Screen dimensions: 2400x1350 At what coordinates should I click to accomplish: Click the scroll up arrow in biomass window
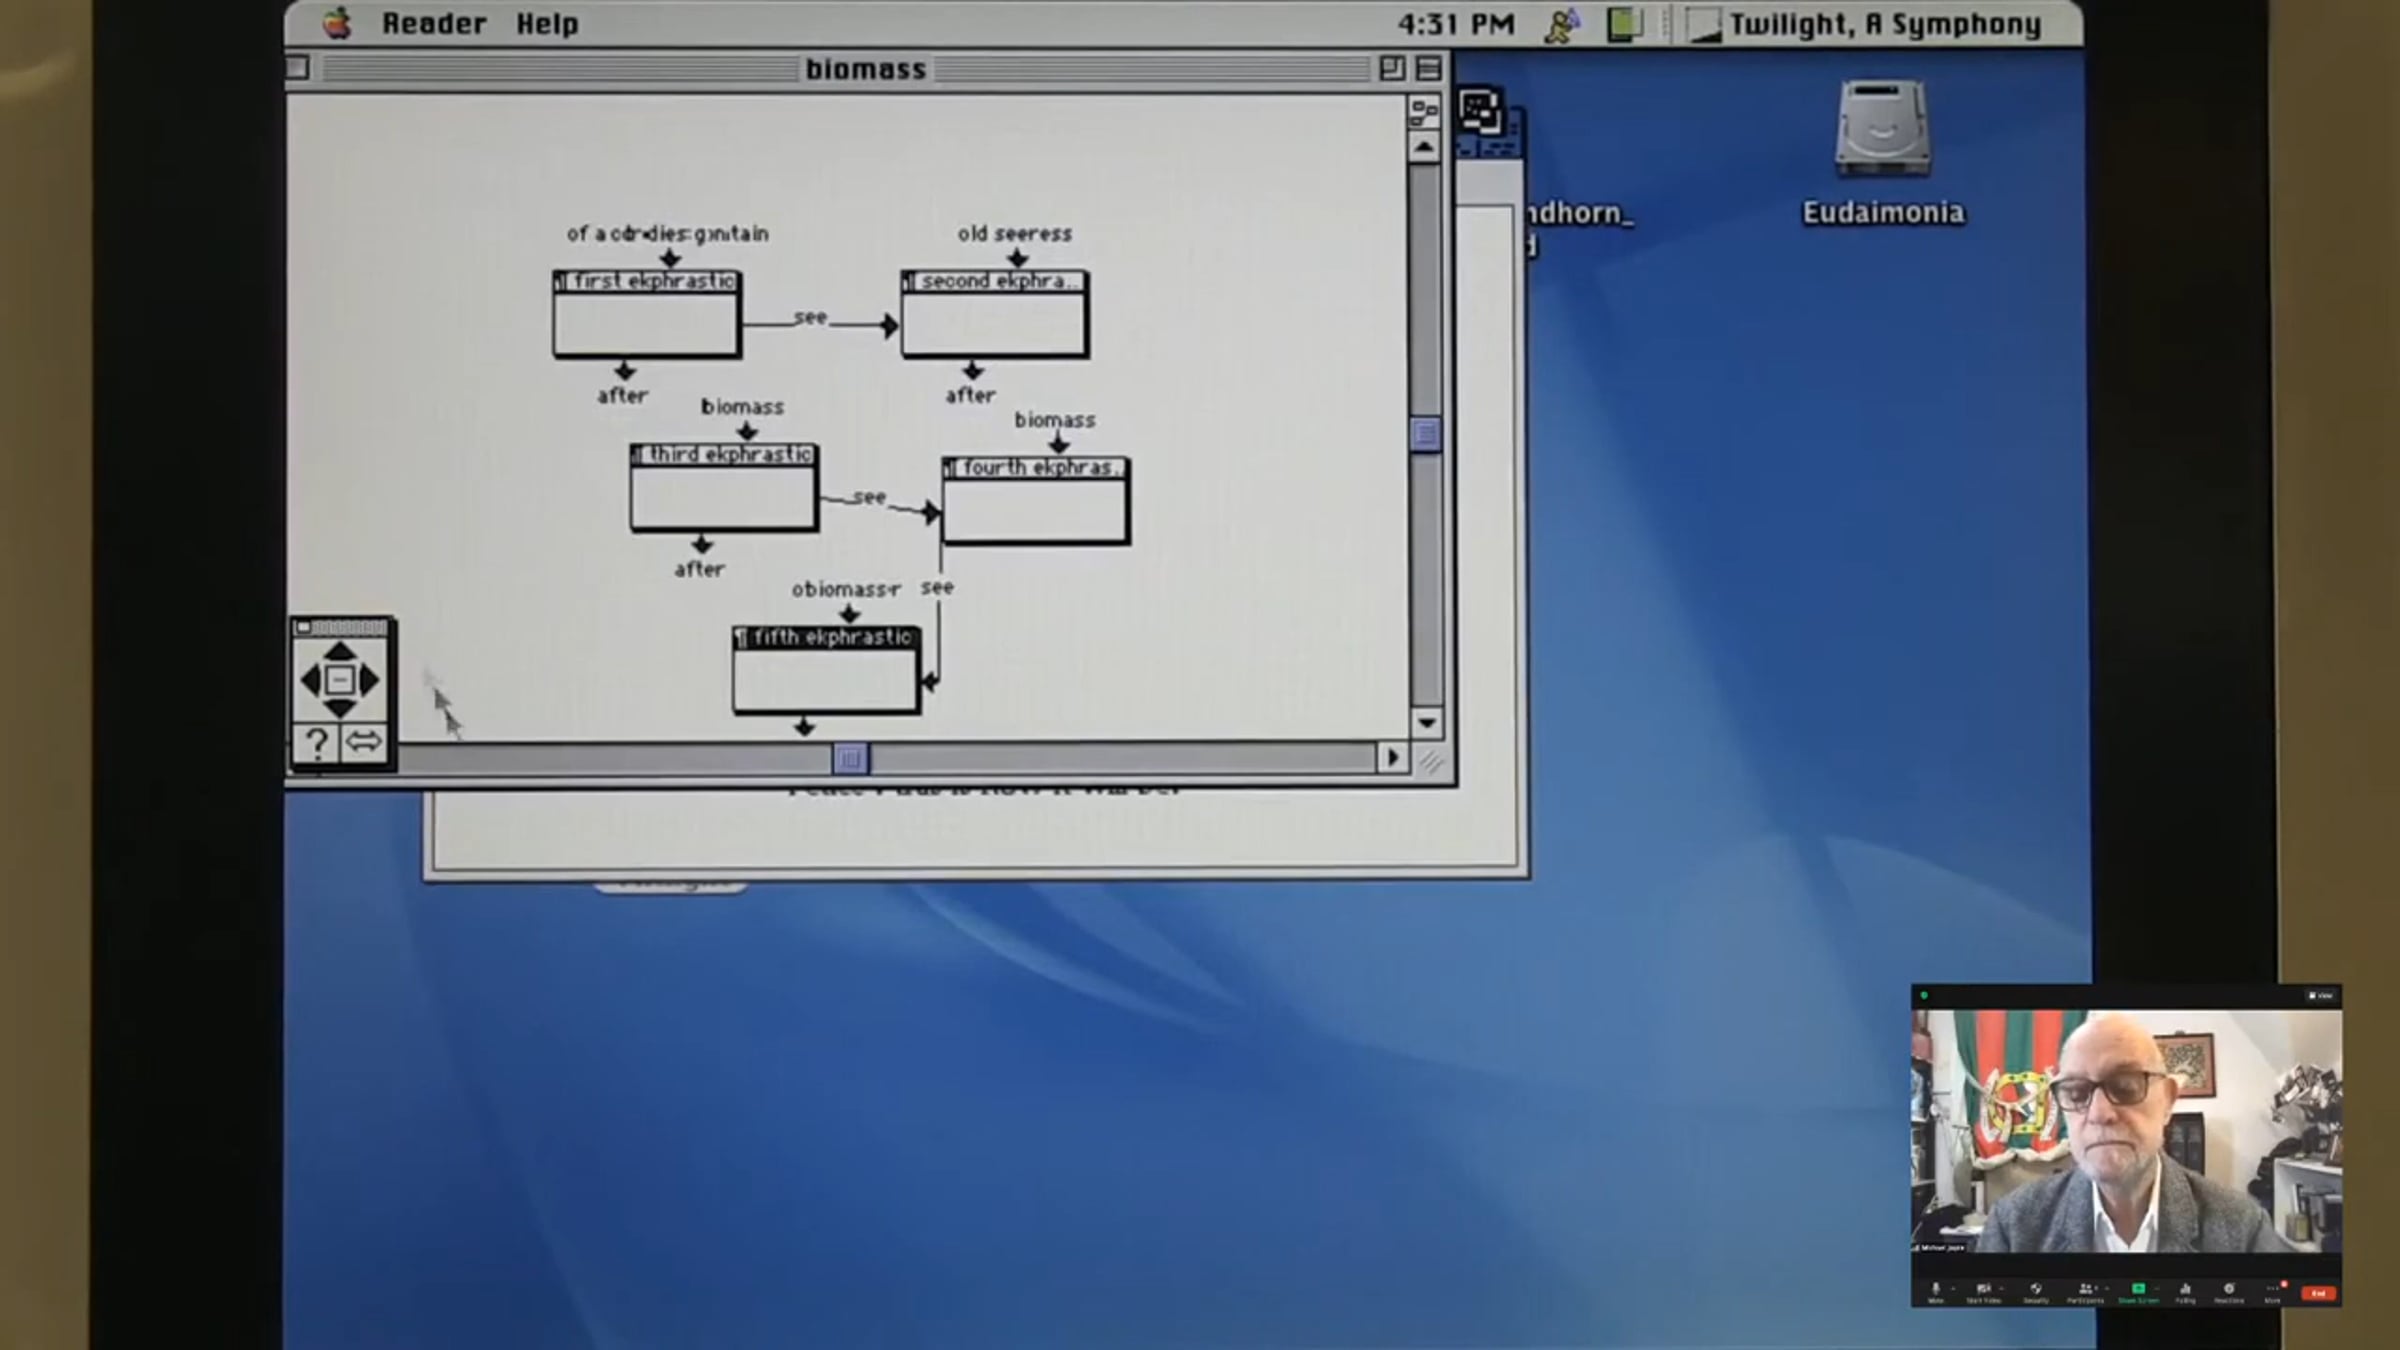1425,148
